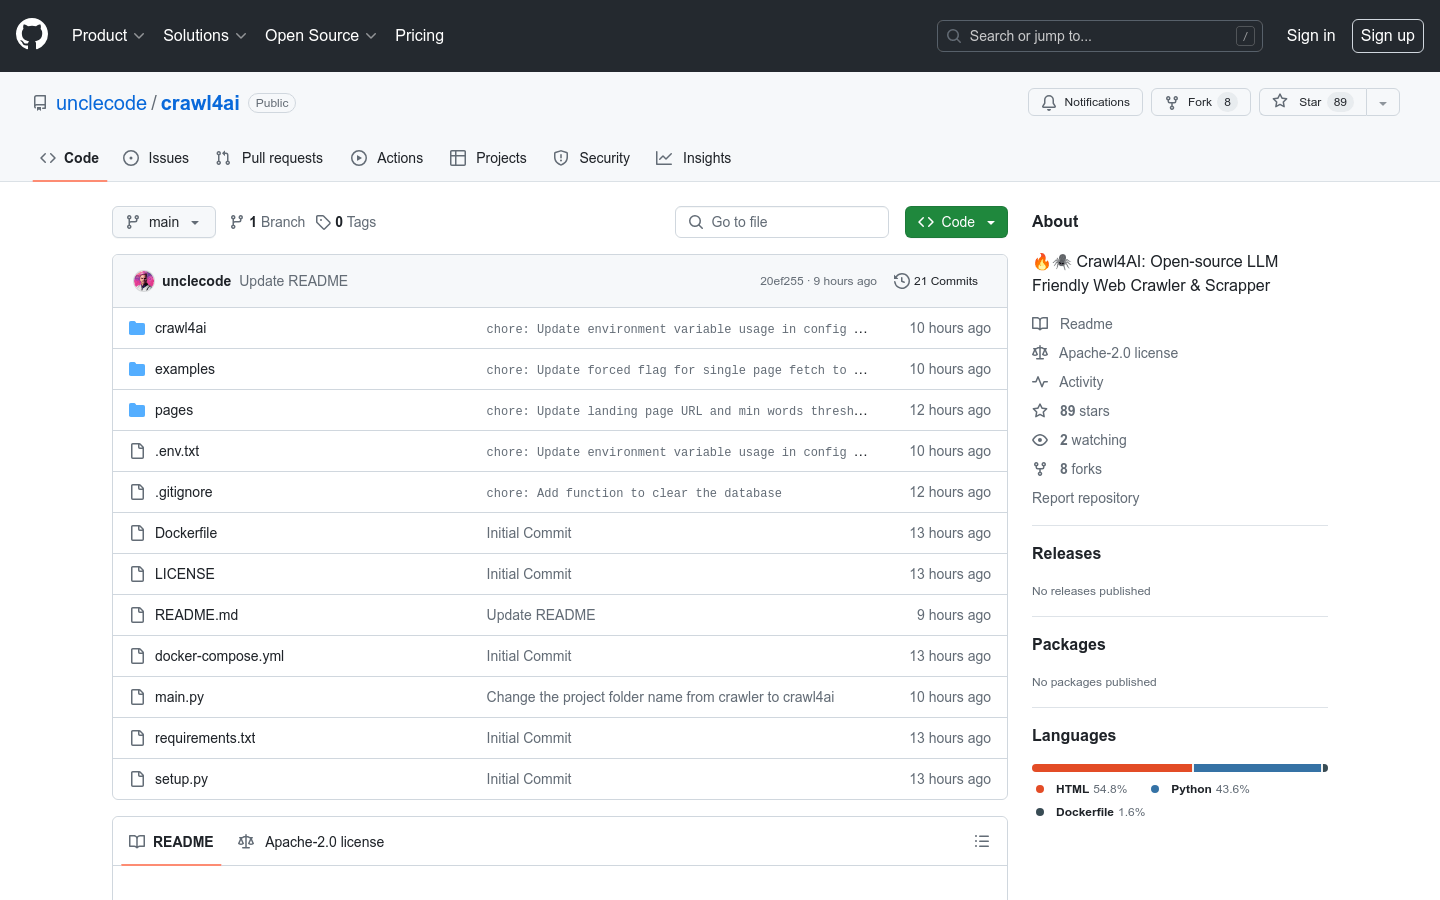Open the docker-compose.yml file

coord(219,656)
